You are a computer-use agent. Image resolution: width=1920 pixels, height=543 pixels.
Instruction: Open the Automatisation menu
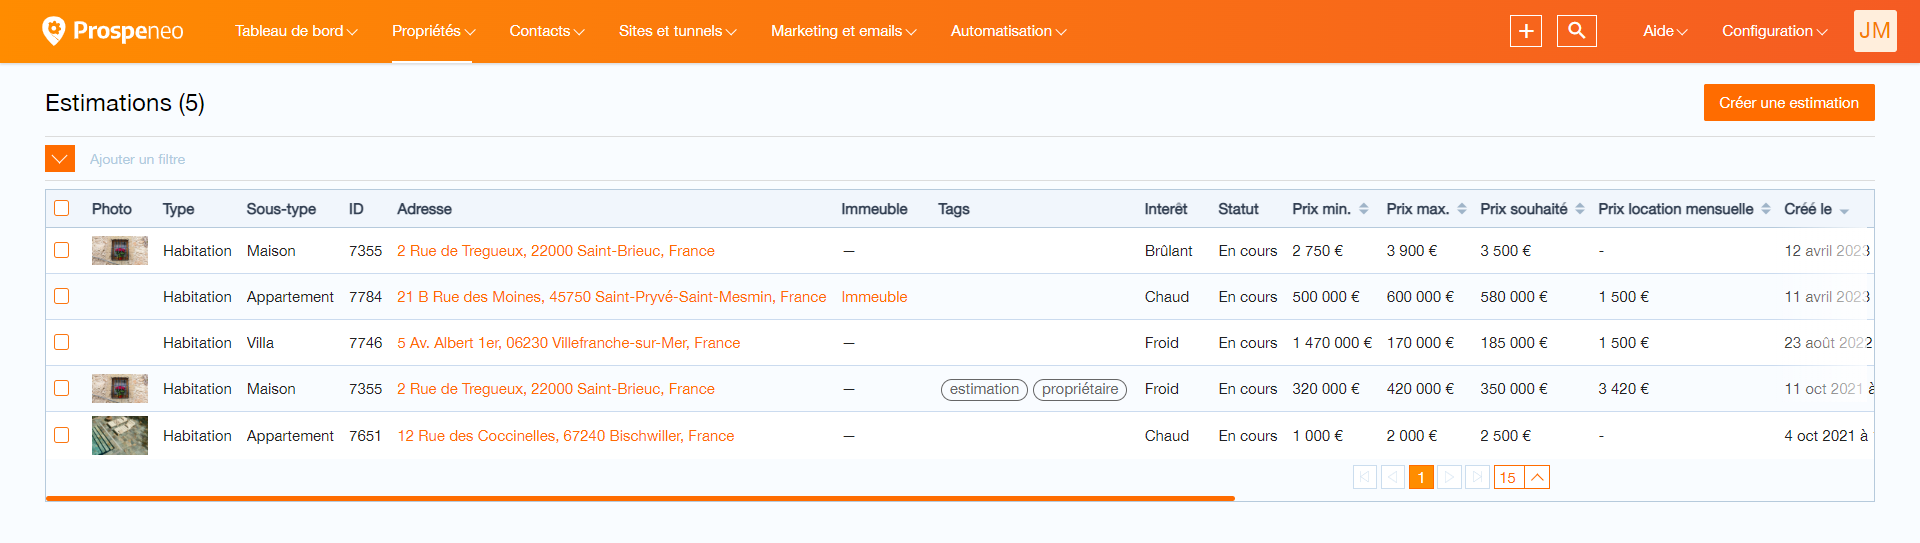[1008, 31]
